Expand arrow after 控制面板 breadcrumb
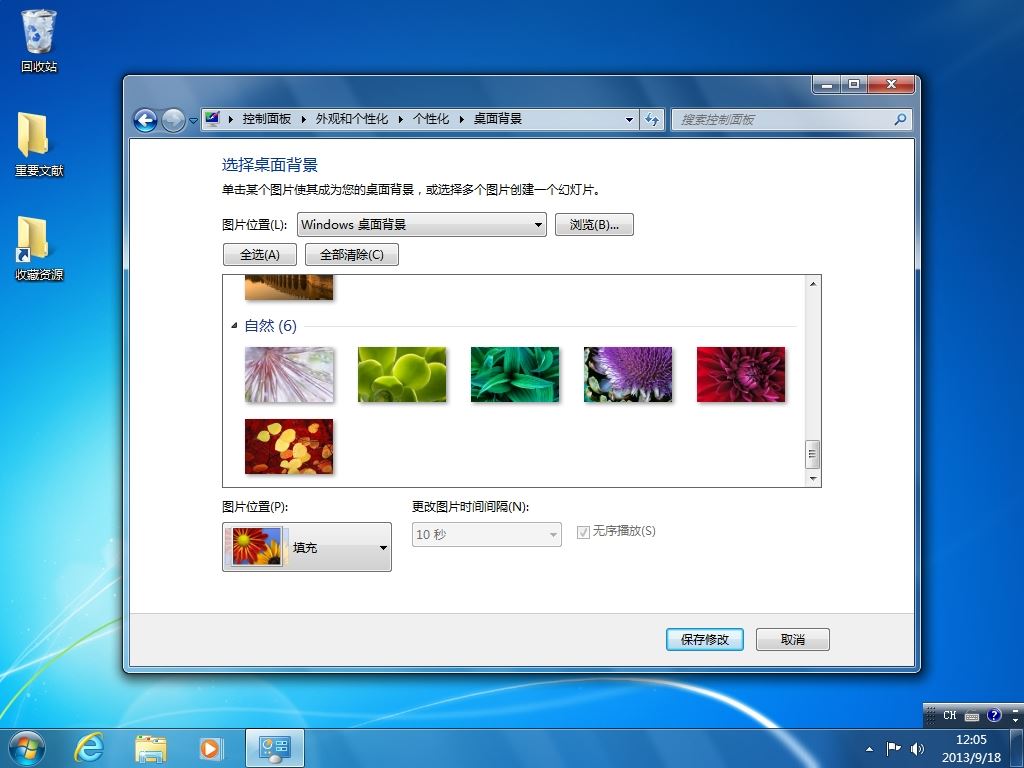 (x=304, y=119)
